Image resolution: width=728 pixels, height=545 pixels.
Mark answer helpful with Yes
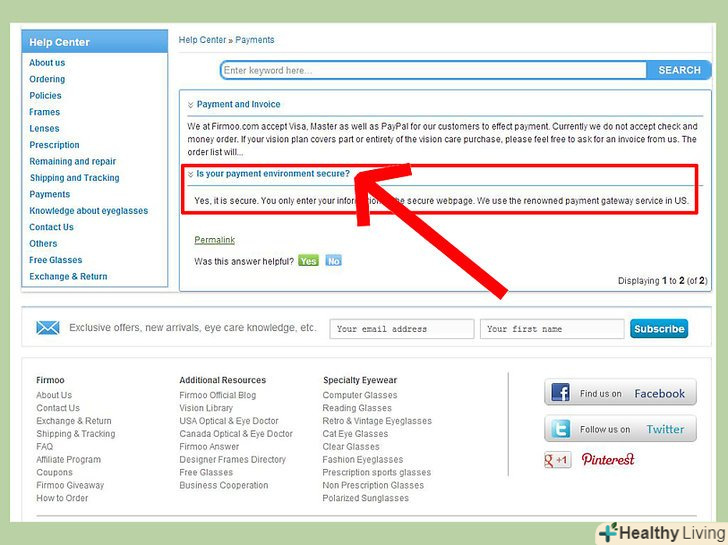click(308, 261)
